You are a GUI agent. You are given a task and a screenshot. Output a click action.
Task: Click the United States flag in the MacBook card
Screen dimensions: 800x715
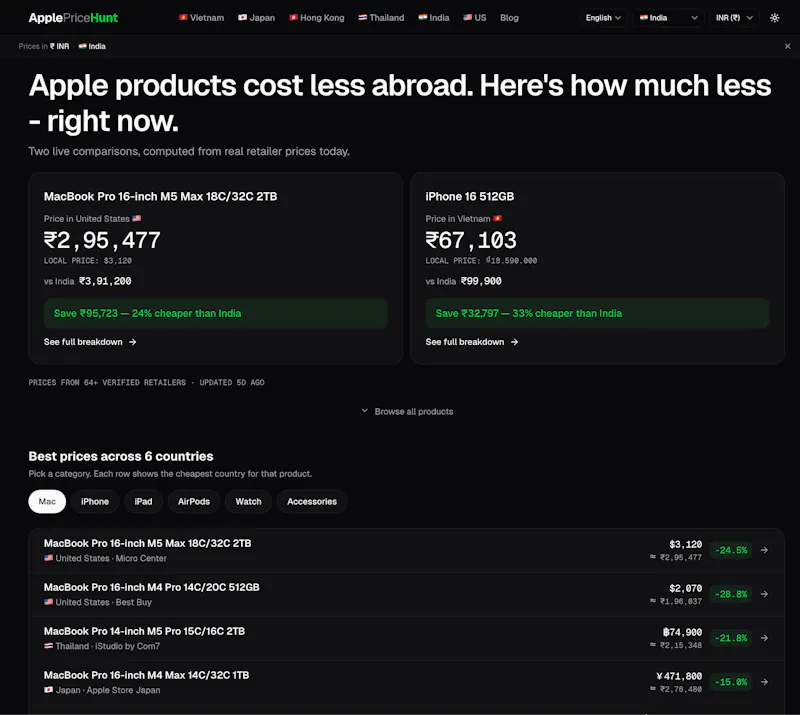(137, 218)
